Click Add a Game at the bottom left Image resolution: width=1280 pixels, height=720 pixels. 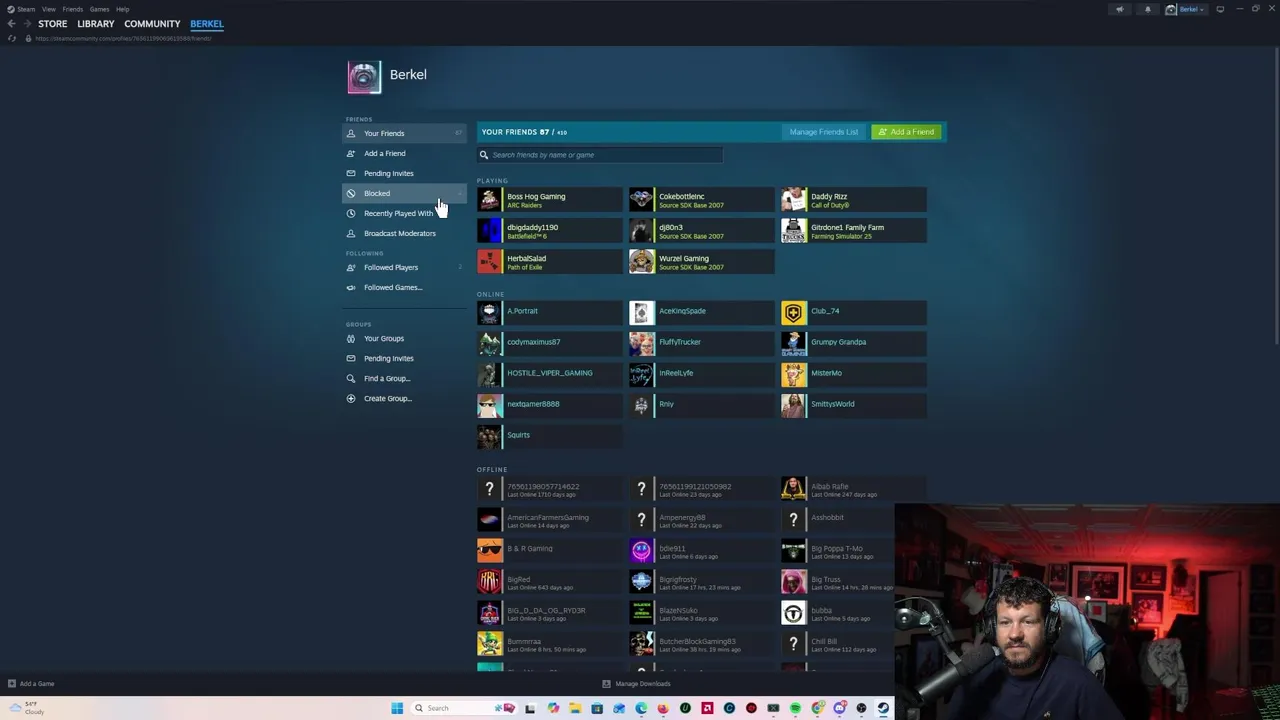[31, 684]
